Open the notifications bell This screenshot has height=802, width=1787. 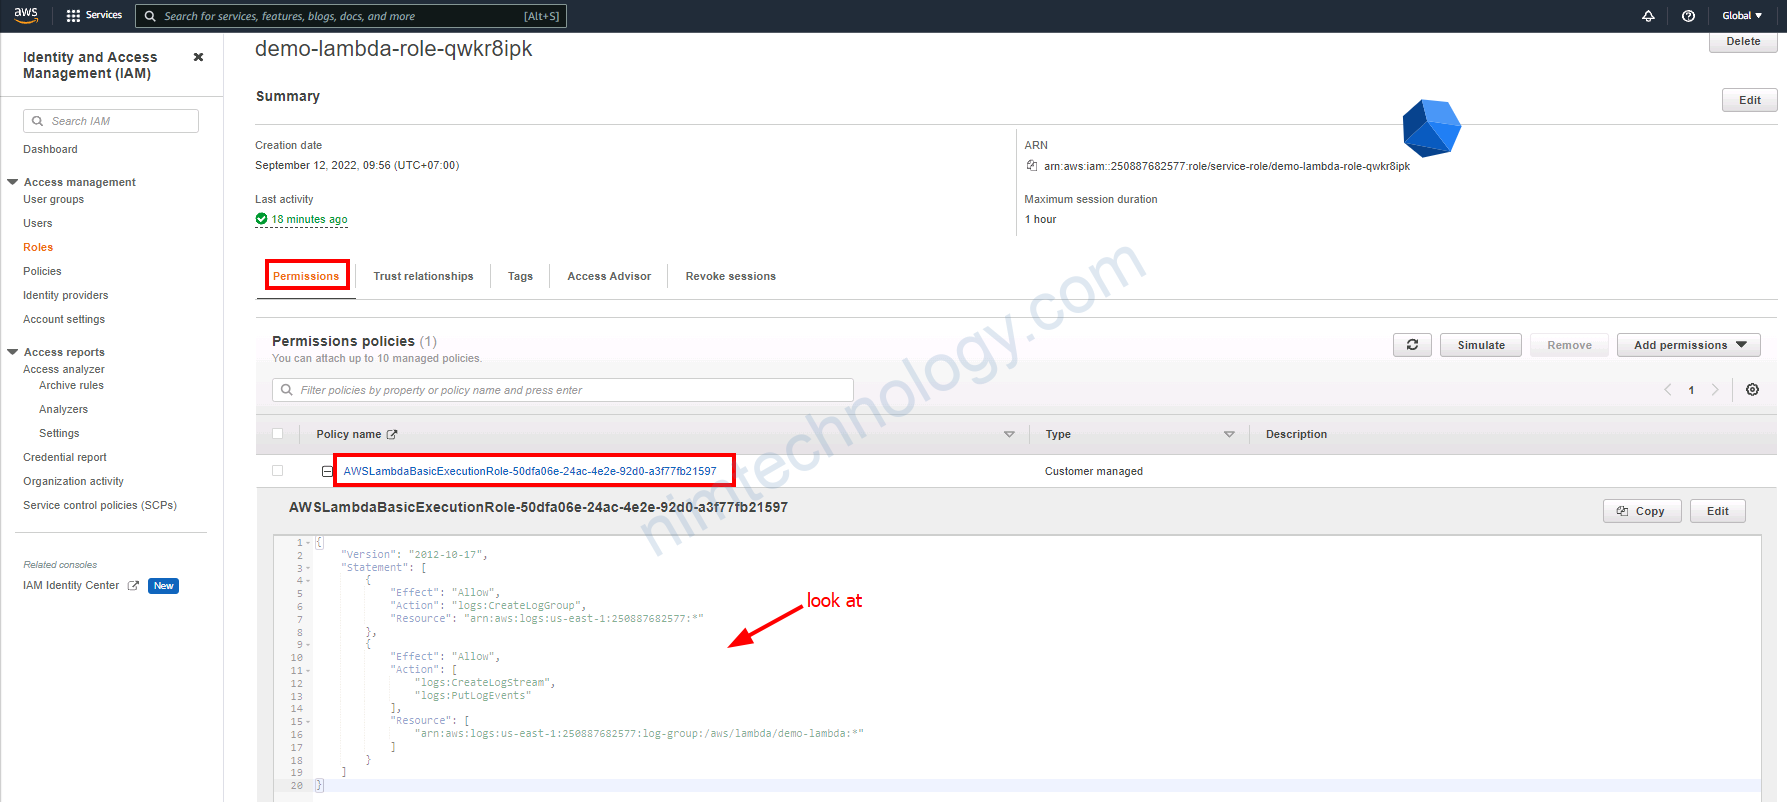(x=1648, y=16)
